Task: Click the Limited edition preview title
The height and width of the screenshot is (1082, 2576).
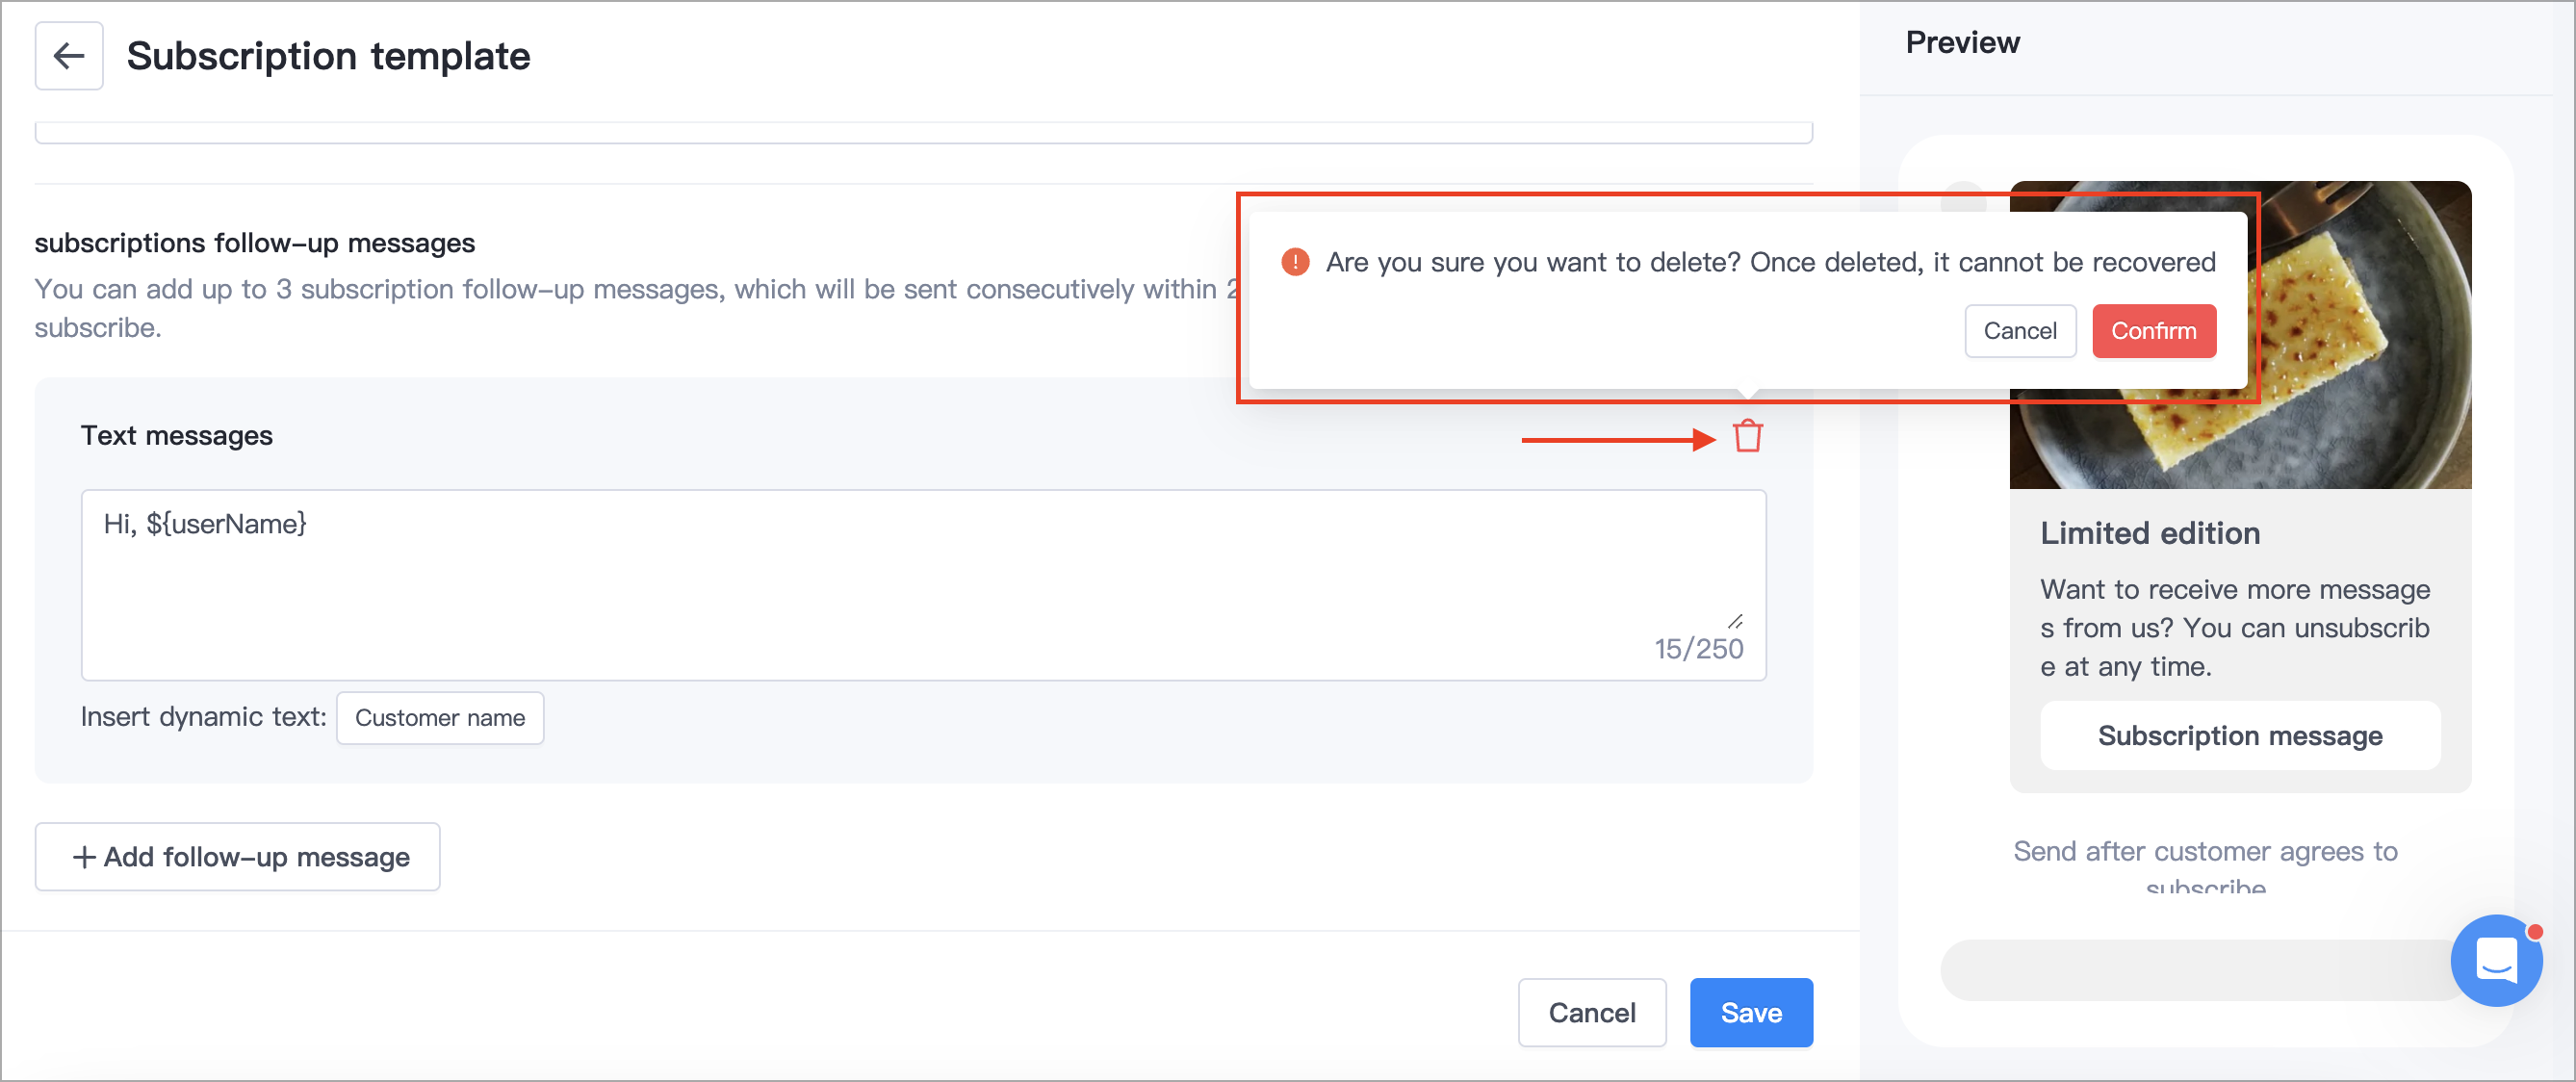Action: coord(2150,533)
